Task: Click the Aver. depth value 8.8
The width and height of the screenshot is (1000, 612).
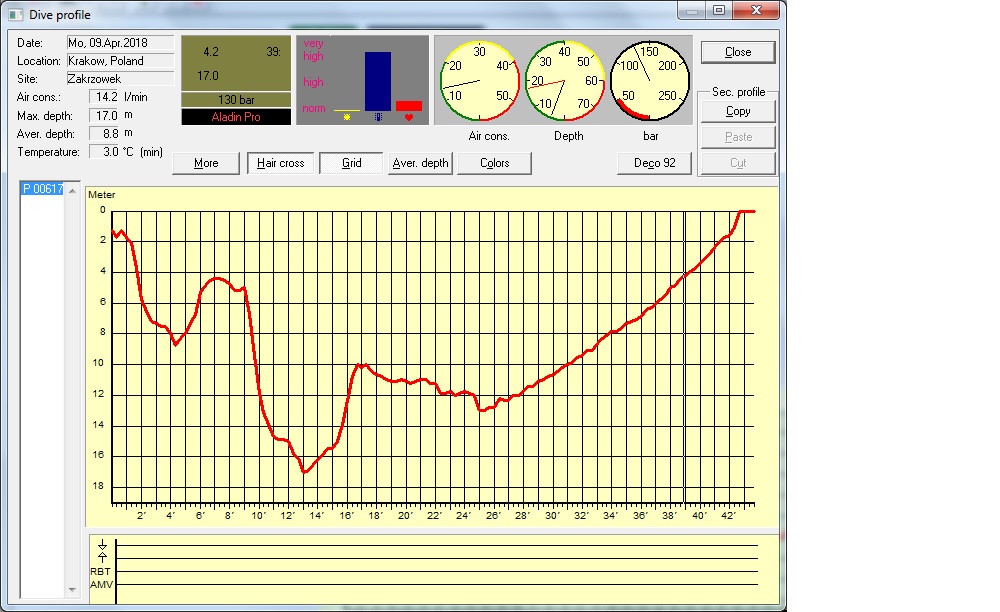Action: click(x=104, y=133)
